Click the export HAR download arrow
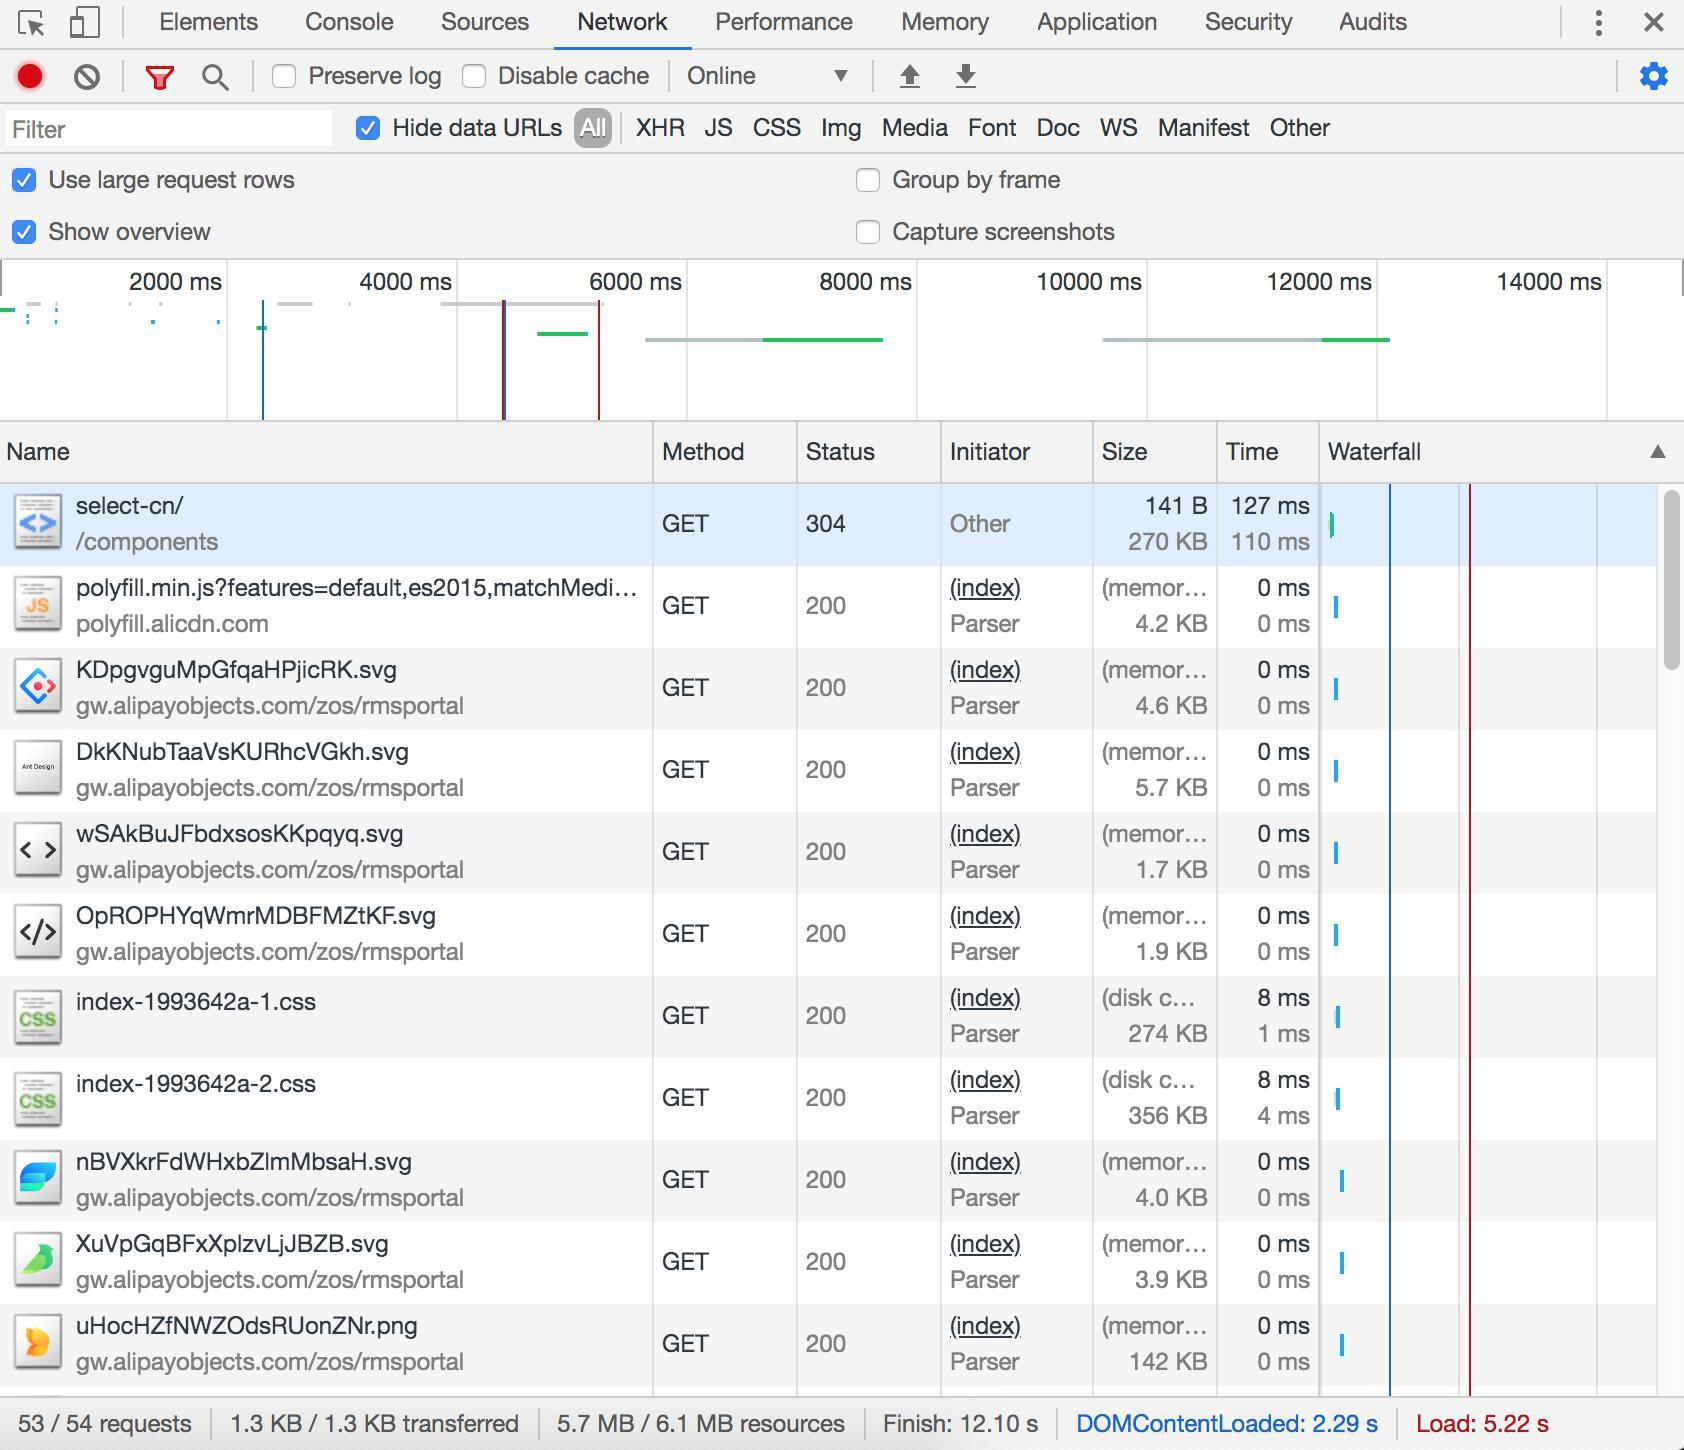This screenshot has width=1684, height=1450. [x=965, y=76]
